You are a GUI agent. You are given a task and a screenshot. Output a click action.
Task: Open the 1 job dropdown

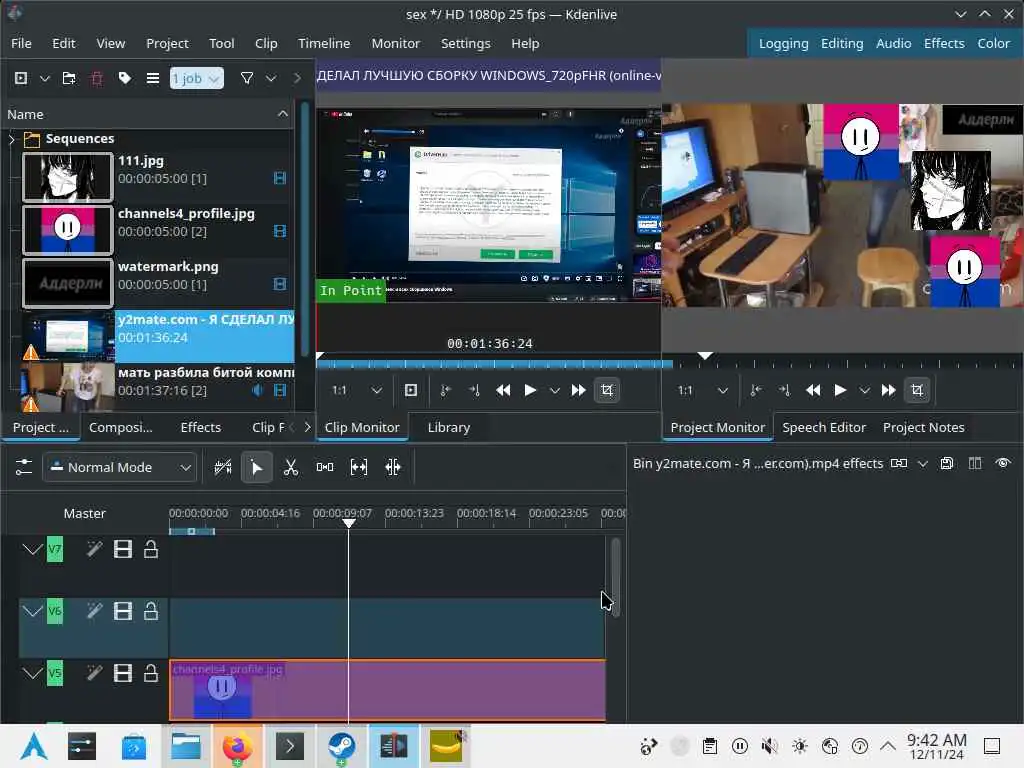(197, 78)
